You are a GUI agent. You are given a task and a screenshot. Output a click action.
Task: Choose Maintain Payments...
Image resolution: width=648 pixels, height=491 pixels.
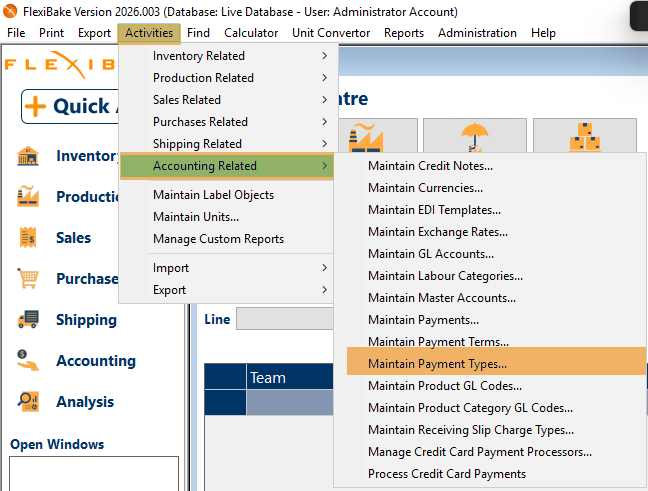pyautogui.click(x=490, y=319)
